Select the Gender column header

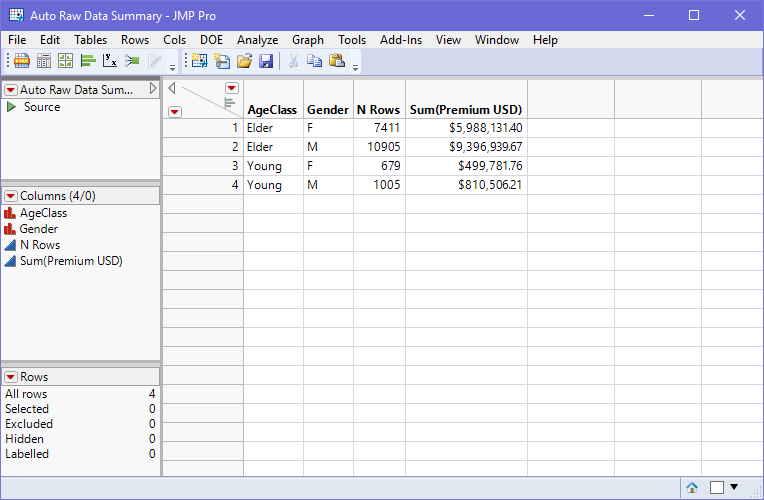pos(328,99)
